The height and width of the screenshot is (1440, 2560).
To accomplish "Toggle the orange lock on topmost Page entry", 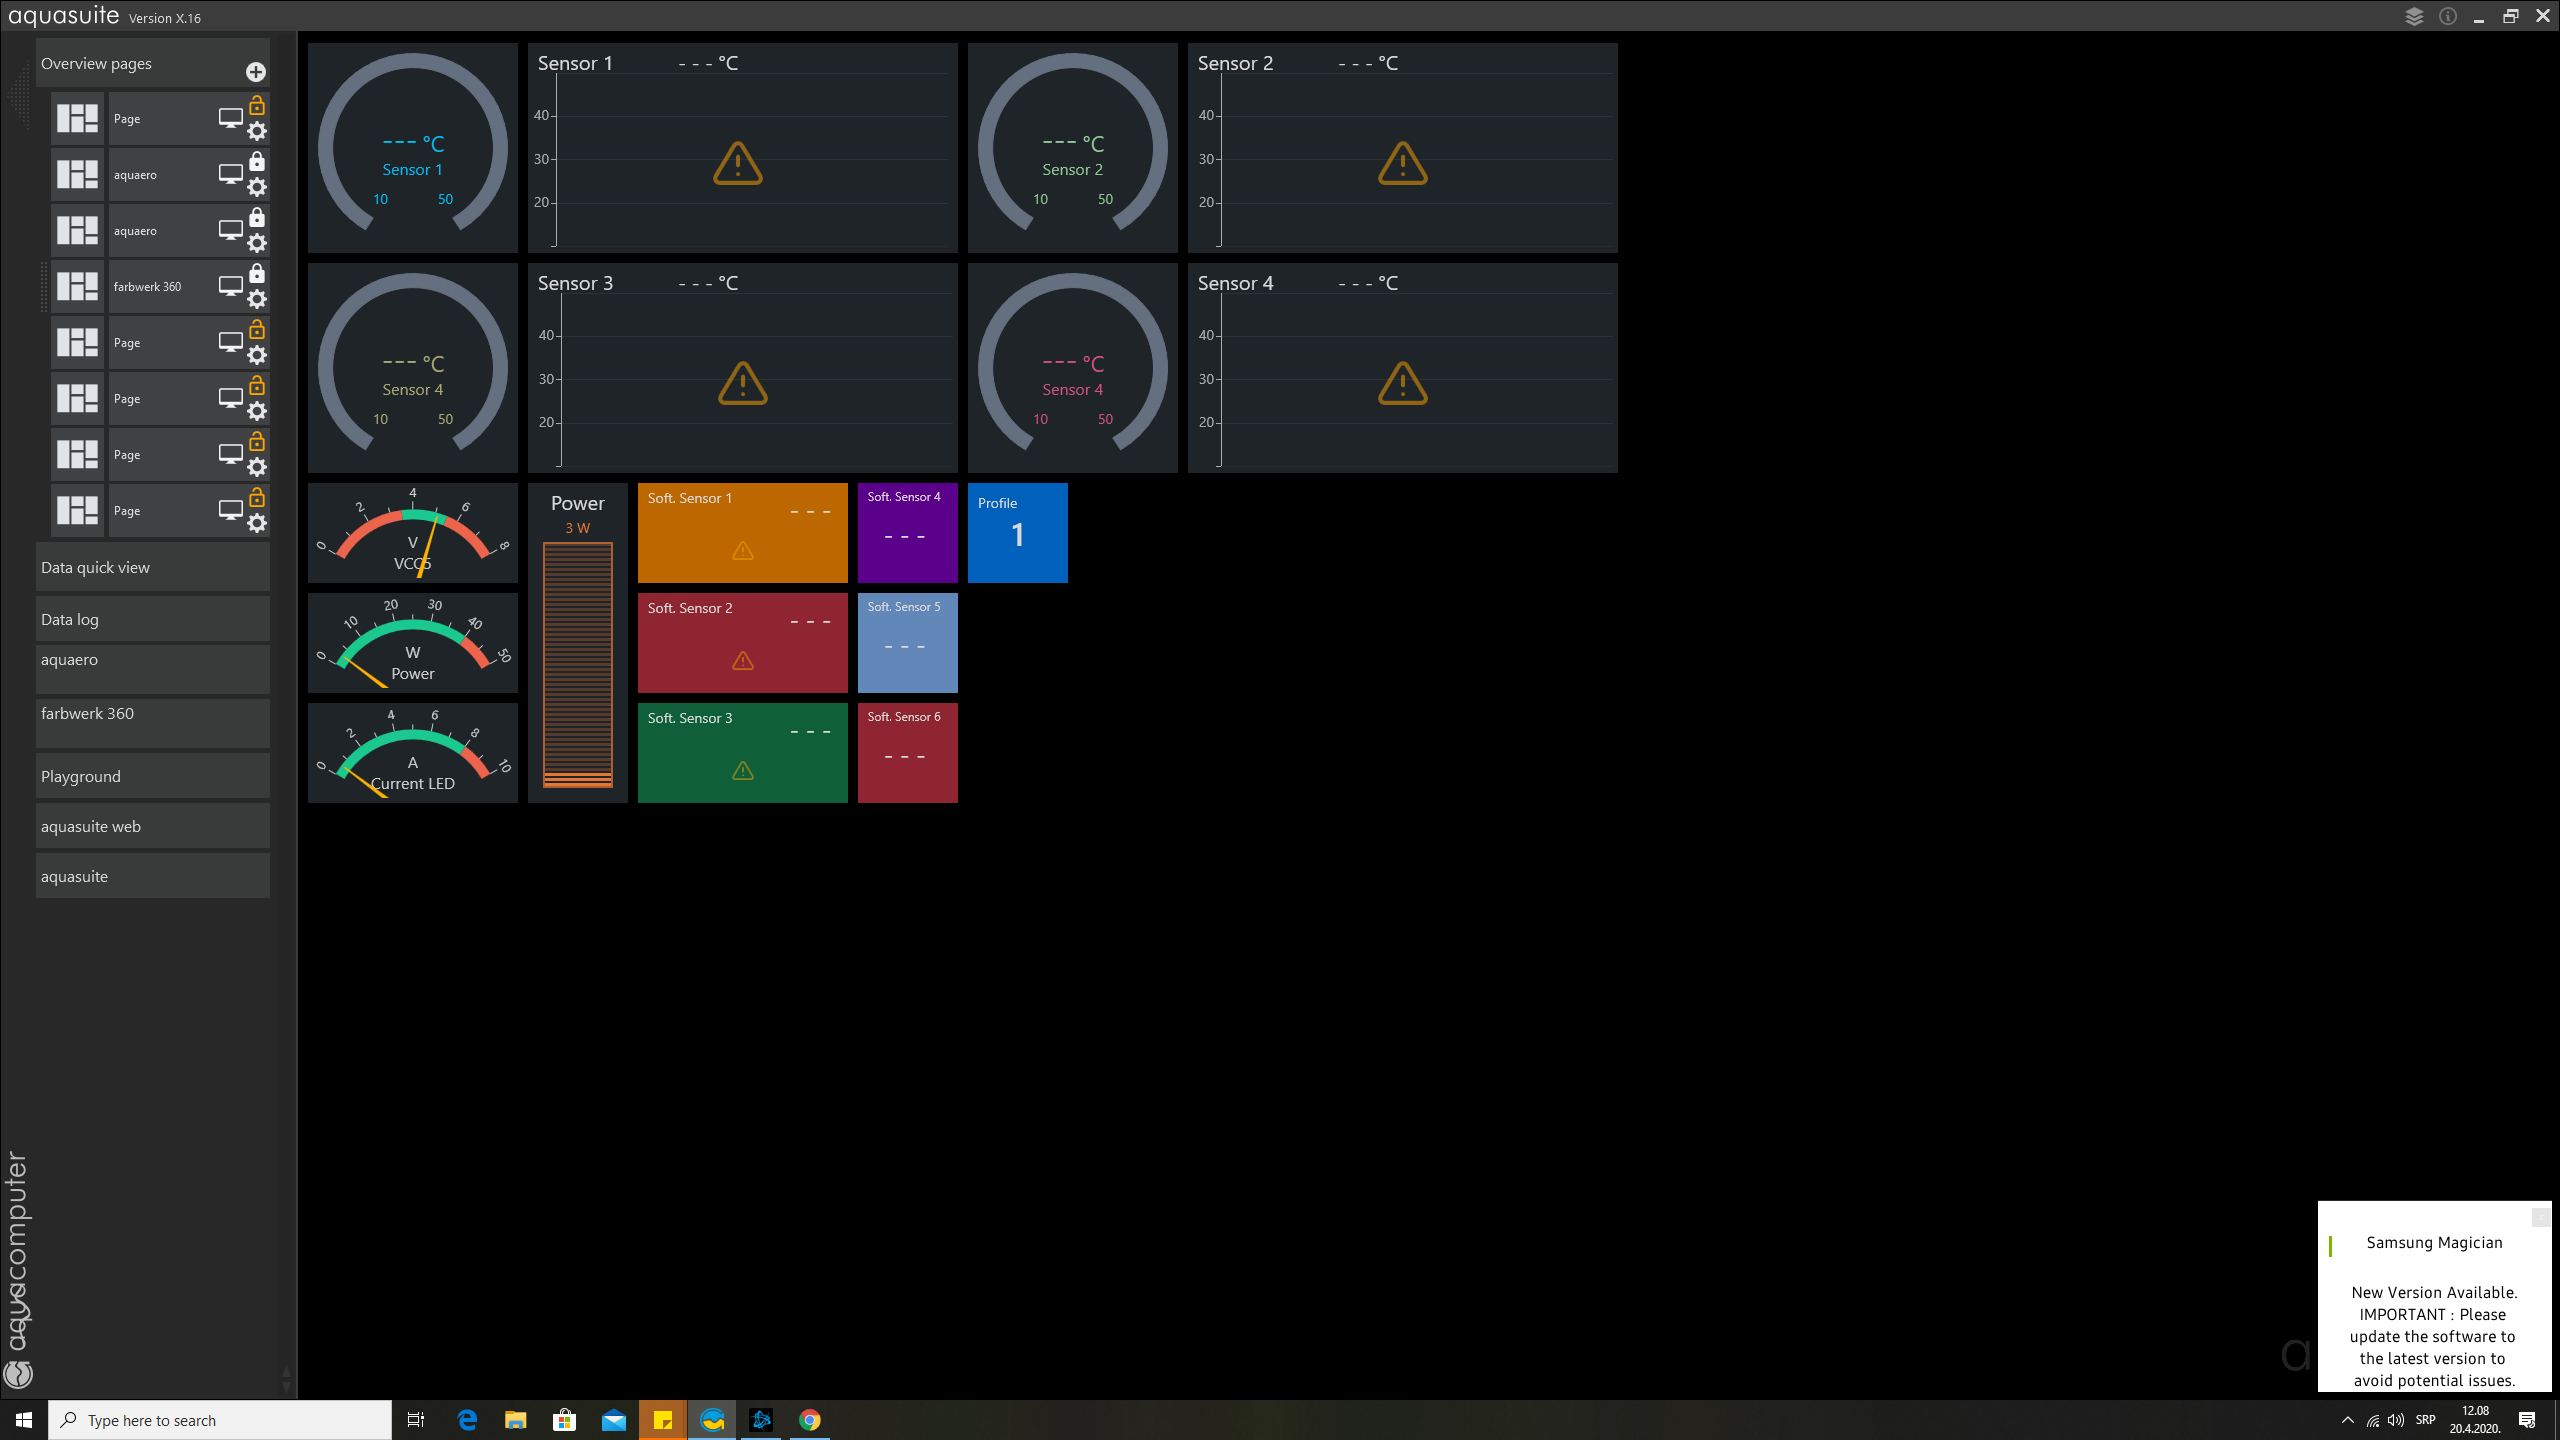I will [x=257, y=105].
